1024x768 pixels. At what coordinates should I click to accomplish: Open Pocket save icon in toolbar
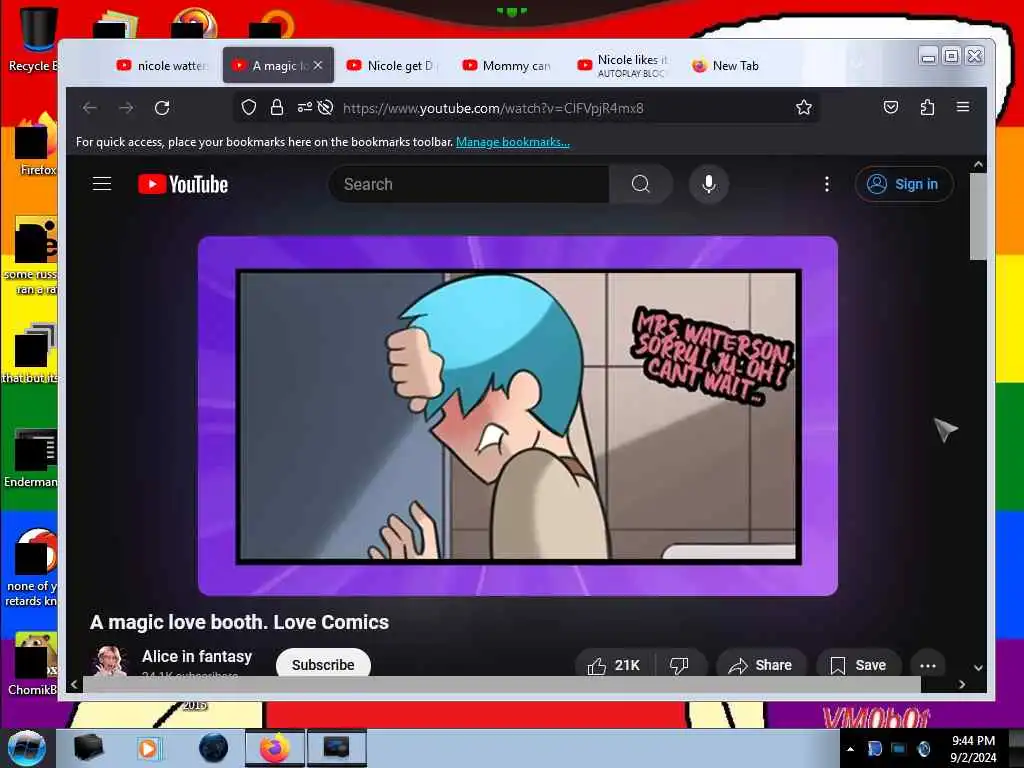891,107
